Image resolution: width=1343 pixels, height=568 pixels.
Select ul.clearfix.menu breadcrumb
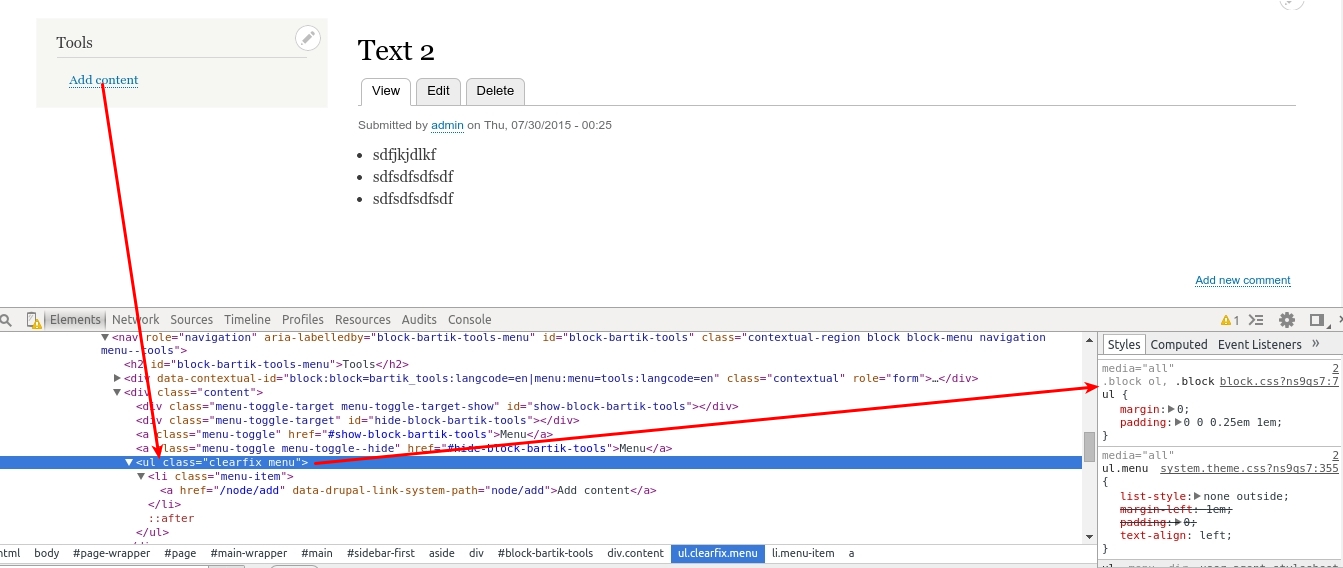click(718, 553)
